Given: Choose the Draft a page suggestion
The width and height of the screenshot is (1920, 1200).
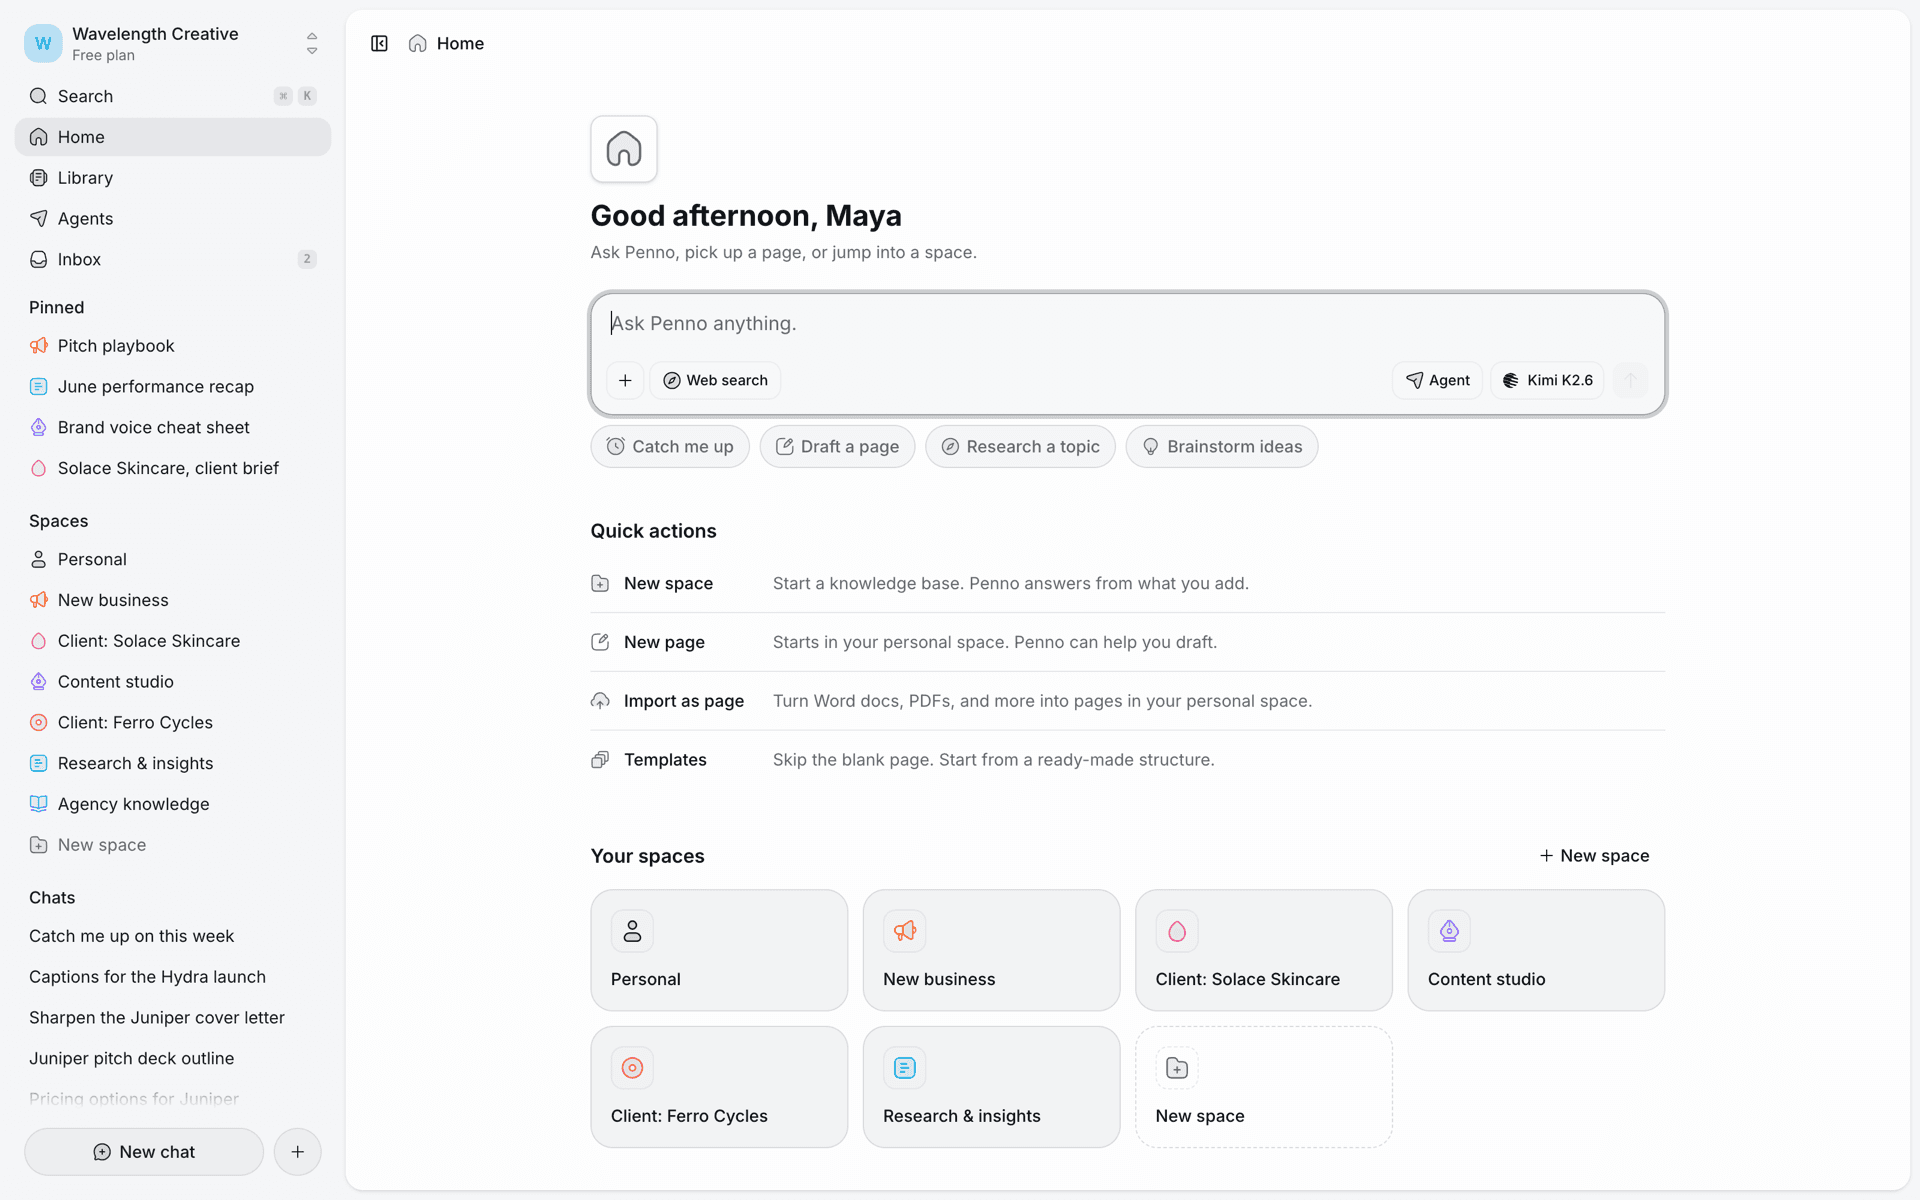Looking at the screenshot, I should pos(837,447).
